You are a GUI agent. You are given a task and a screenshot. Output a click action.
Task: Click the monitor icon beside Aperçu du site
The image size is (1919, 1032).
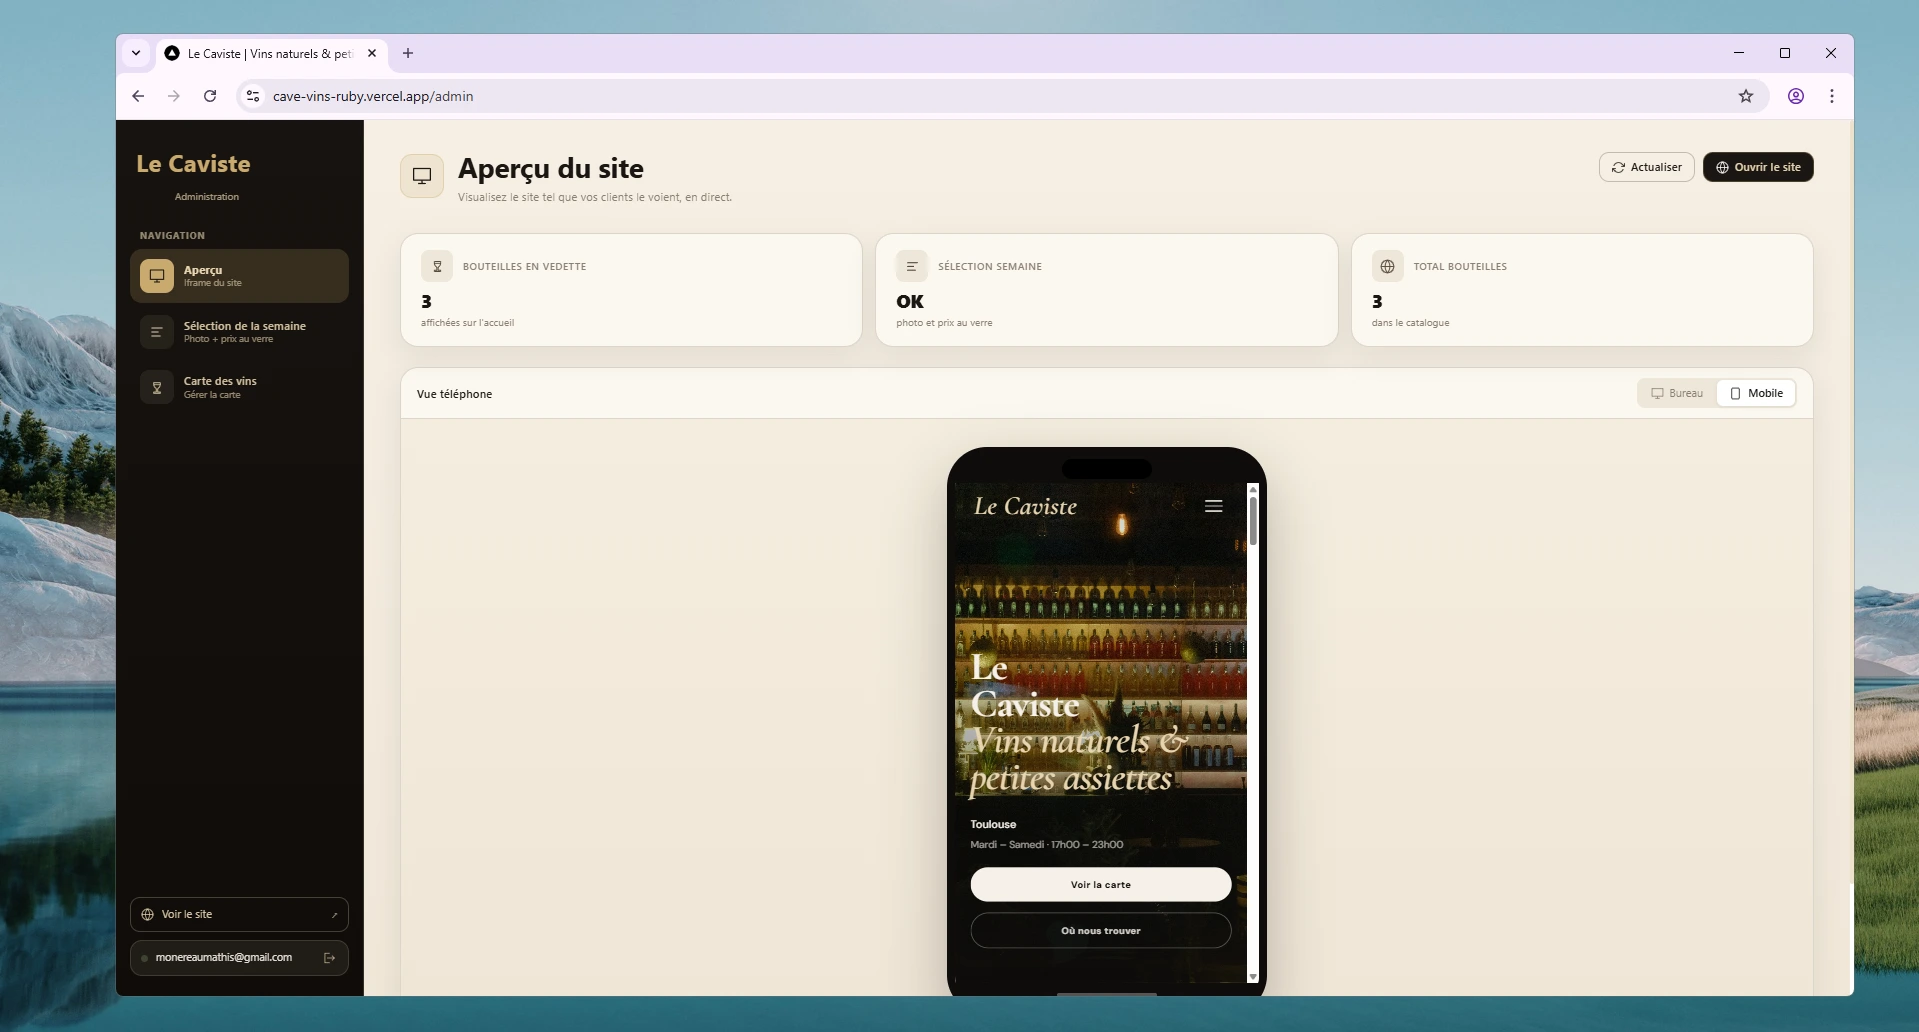[x=422, y=176]
